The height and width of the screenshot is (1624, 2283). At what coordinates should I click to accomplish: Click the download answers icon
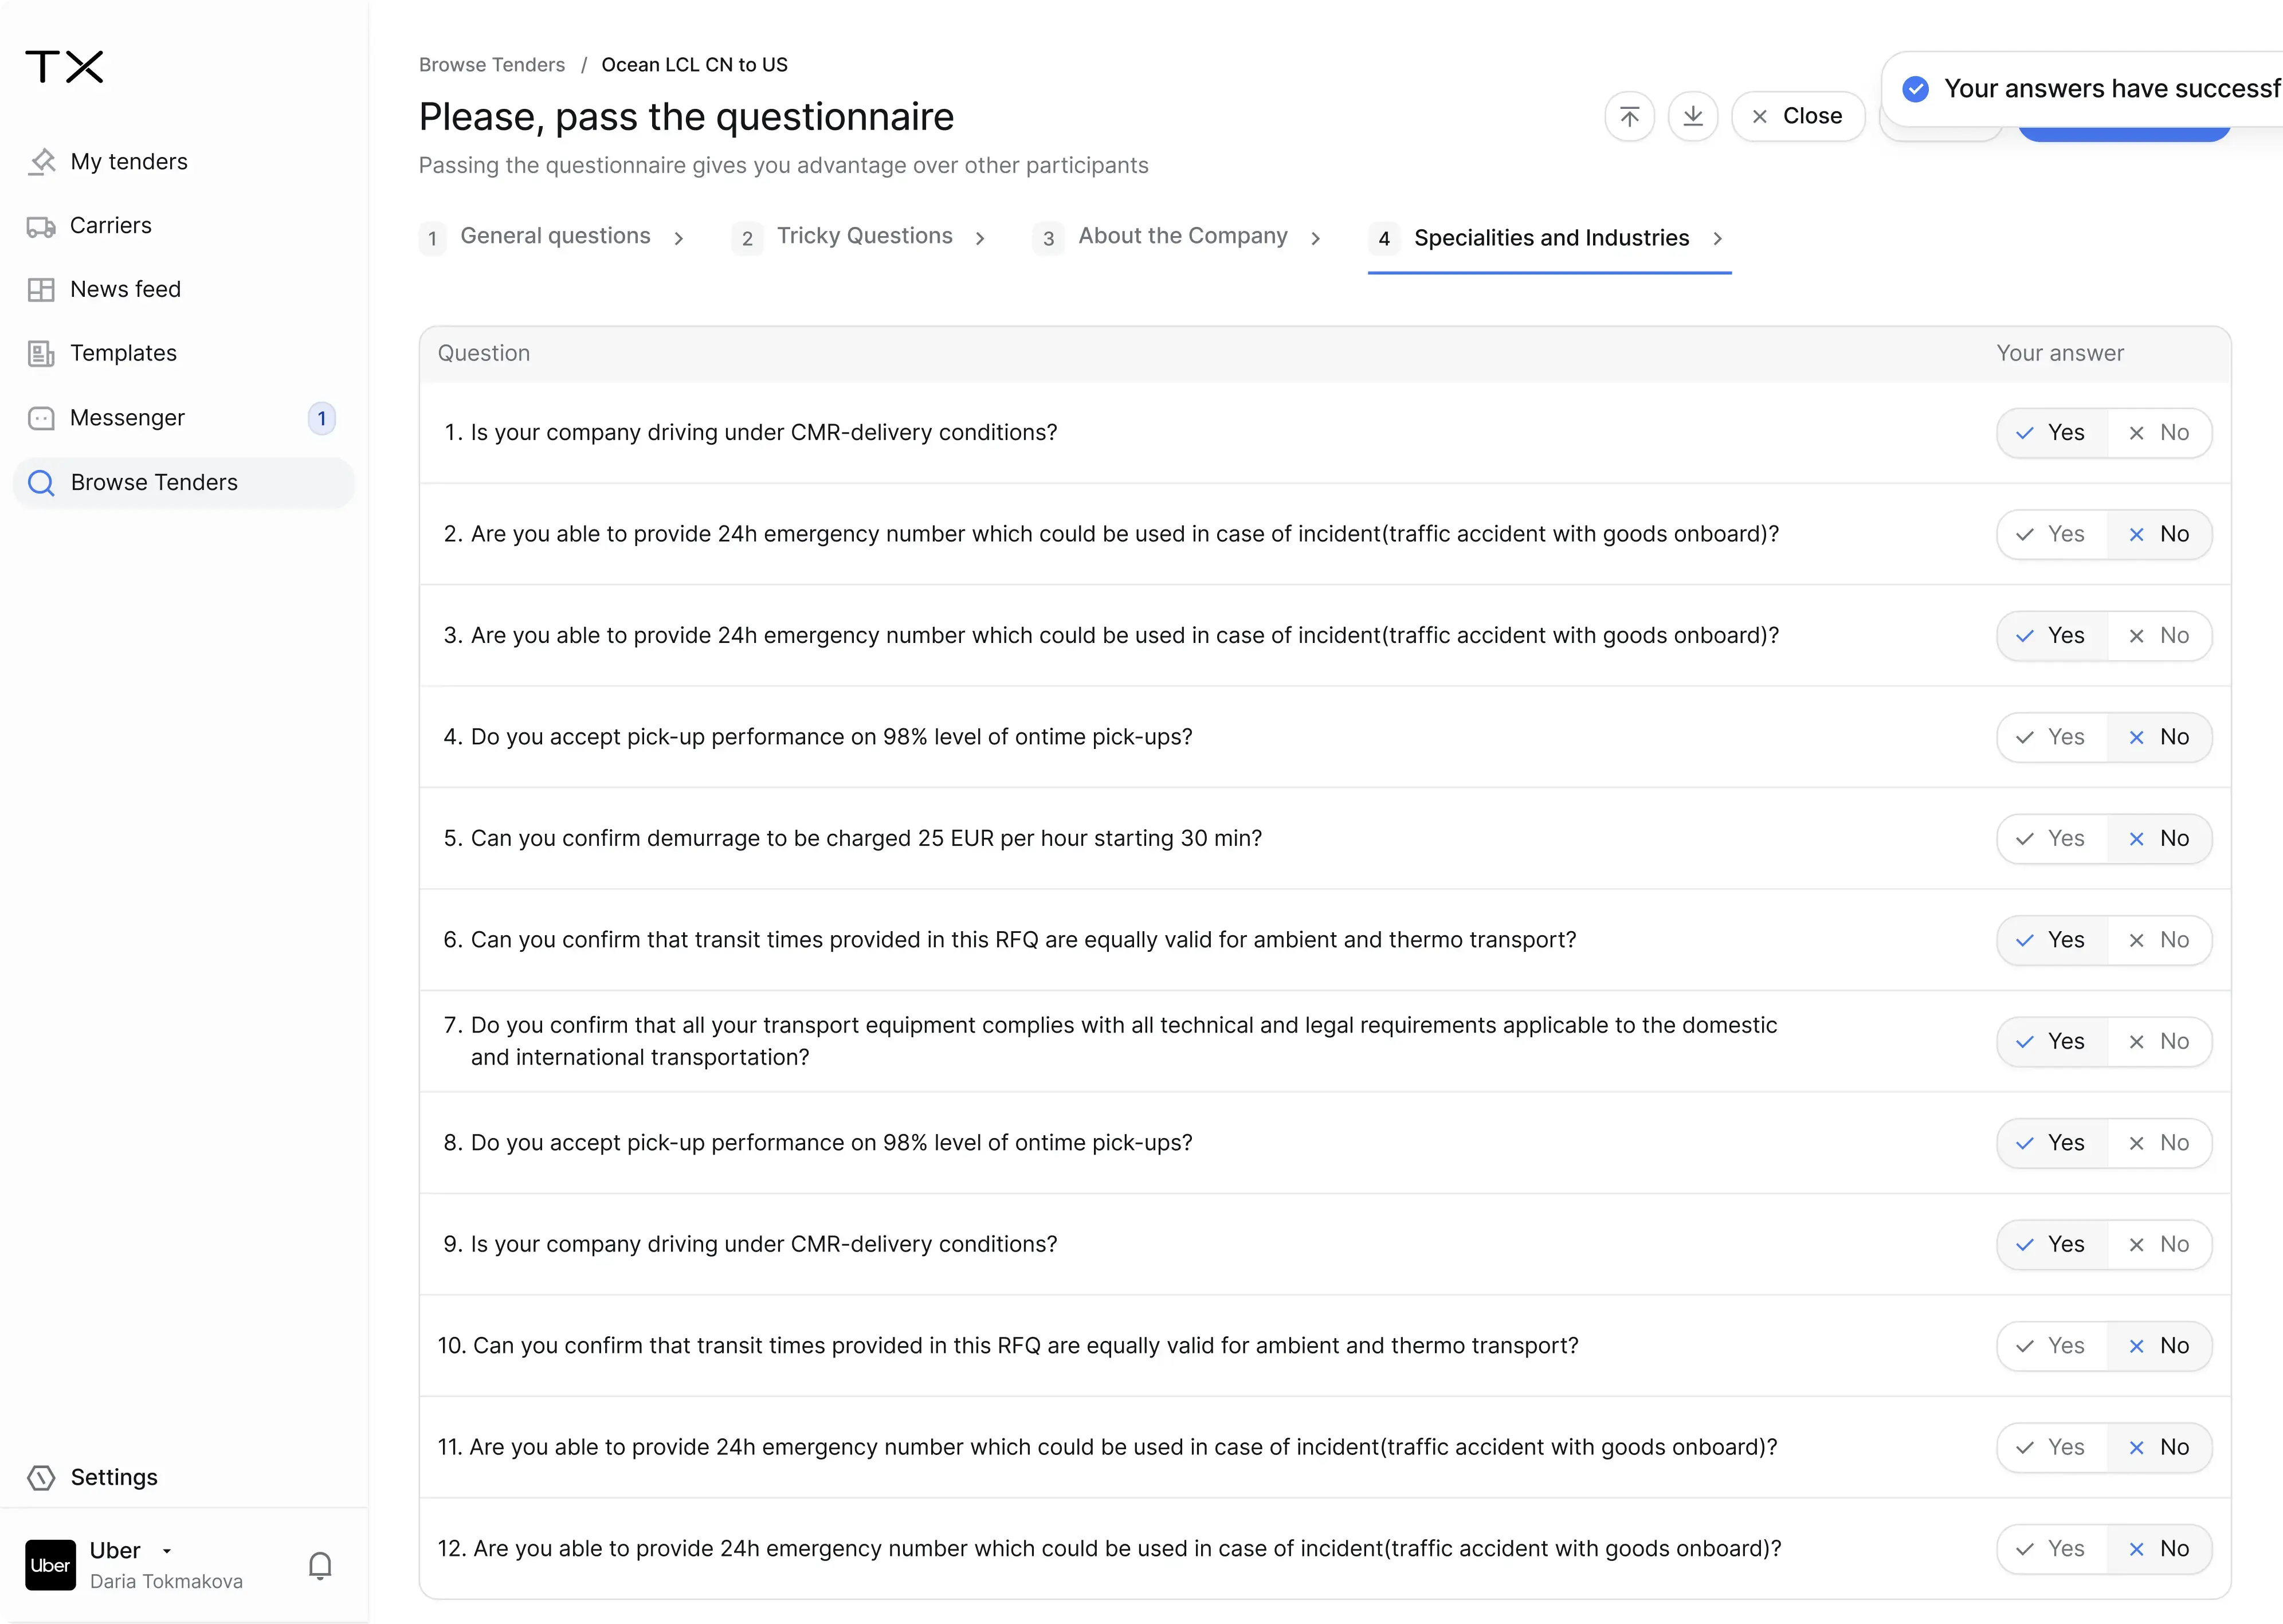pyautogui.click(x=1693, y=116)
